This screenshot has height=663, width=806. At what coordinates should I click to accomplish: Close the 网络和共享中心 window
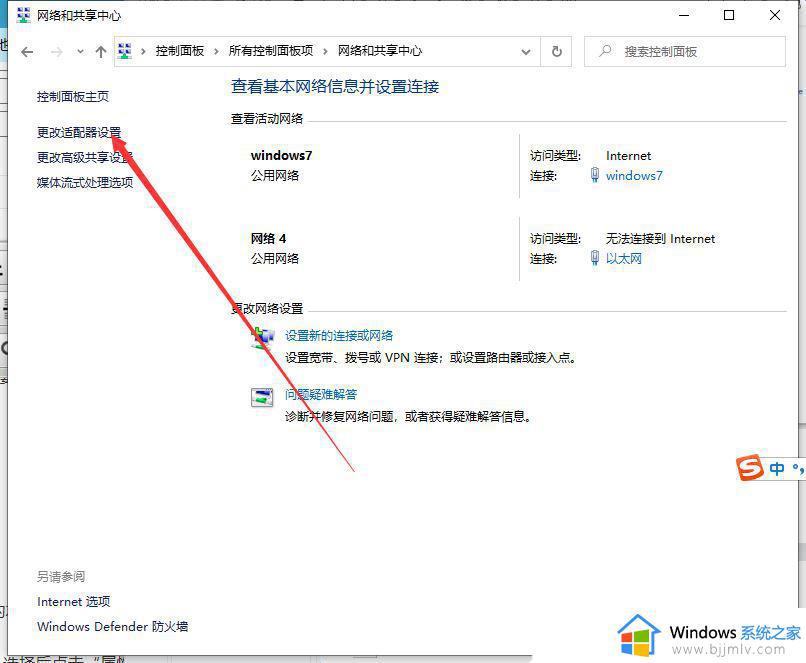point(775,15)
